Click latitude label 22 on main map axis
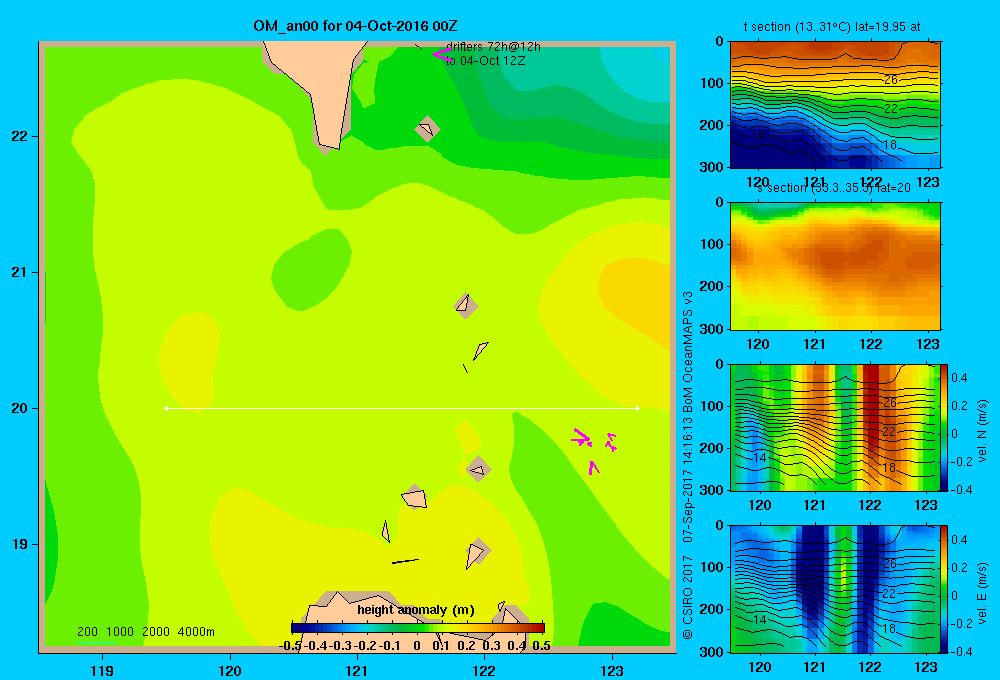 pyautogui.click(x=20, y=136)
